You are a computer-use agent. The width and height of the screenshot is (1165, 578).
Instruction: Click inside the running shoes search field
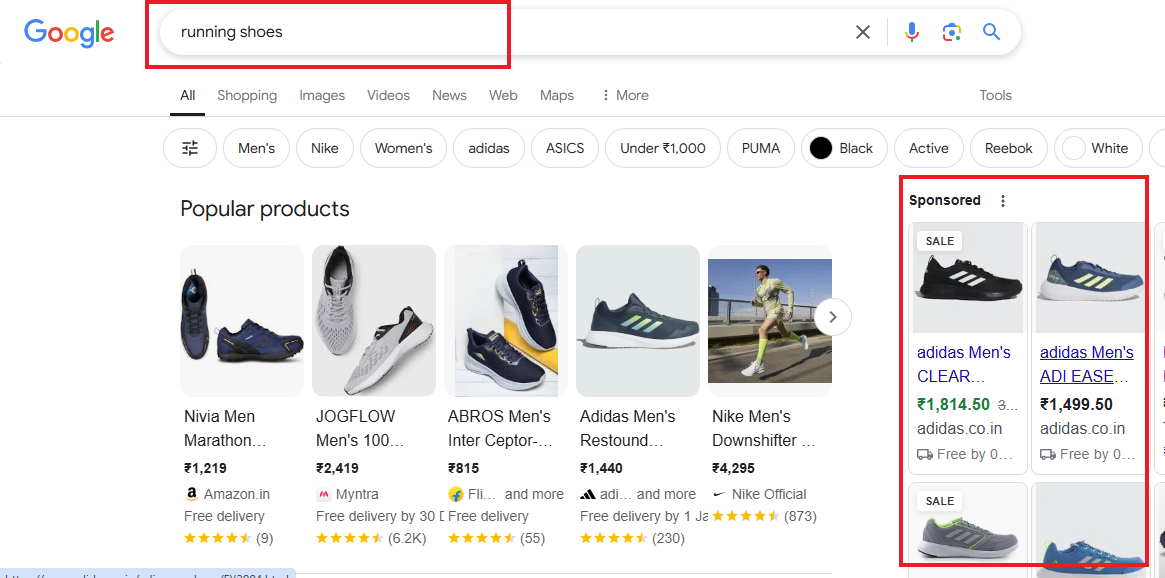pyautogui.click(x=505, y=32)
